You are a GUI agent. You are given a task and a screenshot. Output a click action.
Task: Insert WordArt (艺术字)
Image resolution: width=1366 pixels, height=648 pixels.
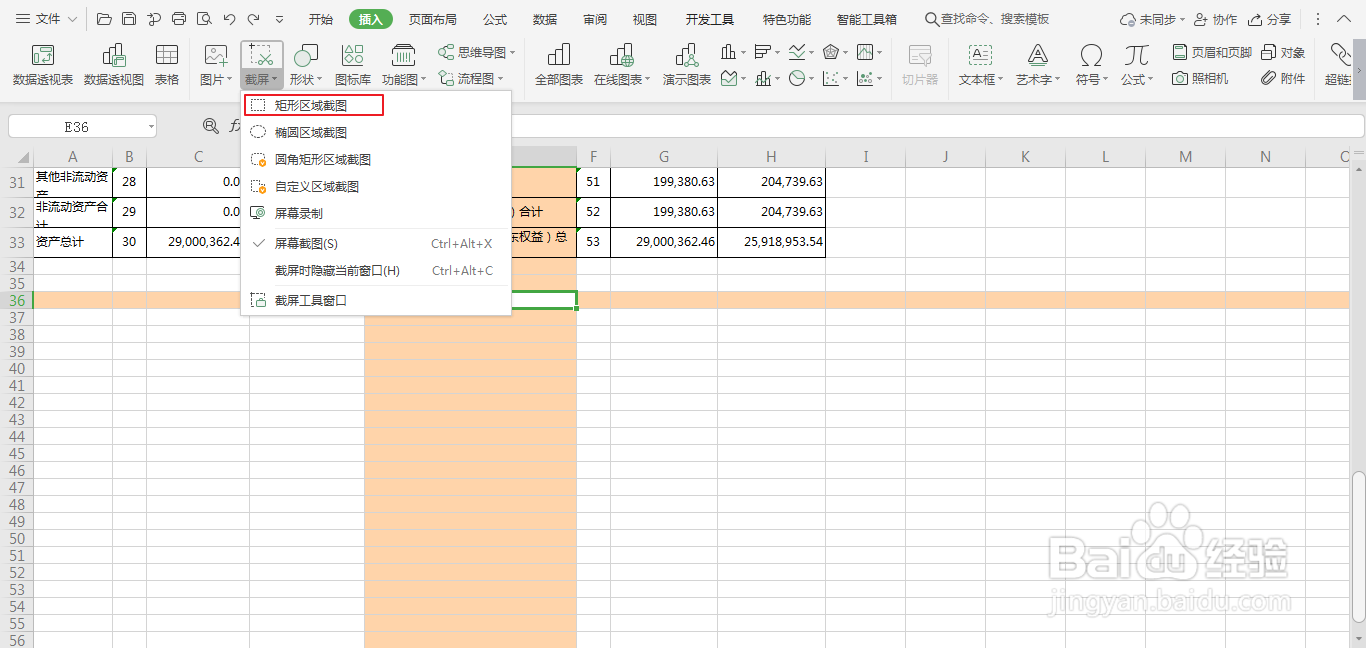tap(1038, 64)
